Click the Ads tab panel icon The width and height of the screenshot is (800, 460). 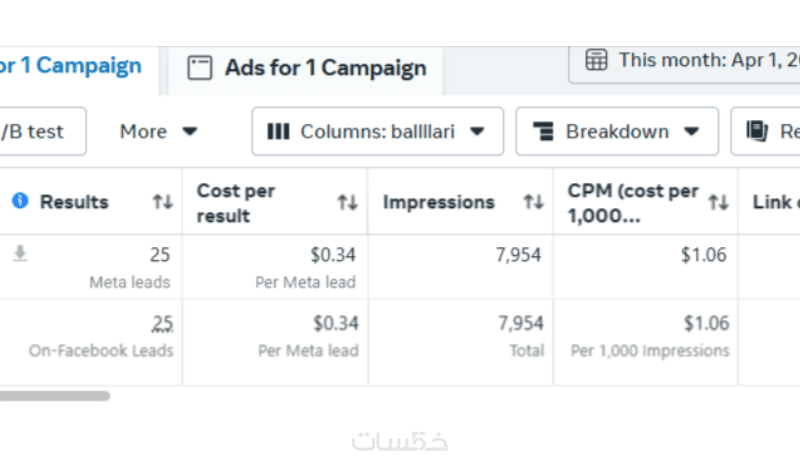200,68
